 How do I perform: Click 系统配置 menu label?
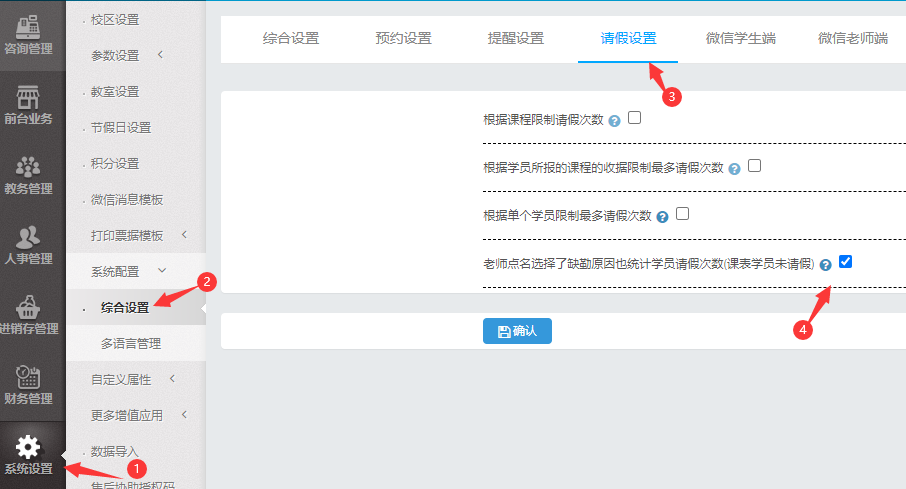click(115, 272)
